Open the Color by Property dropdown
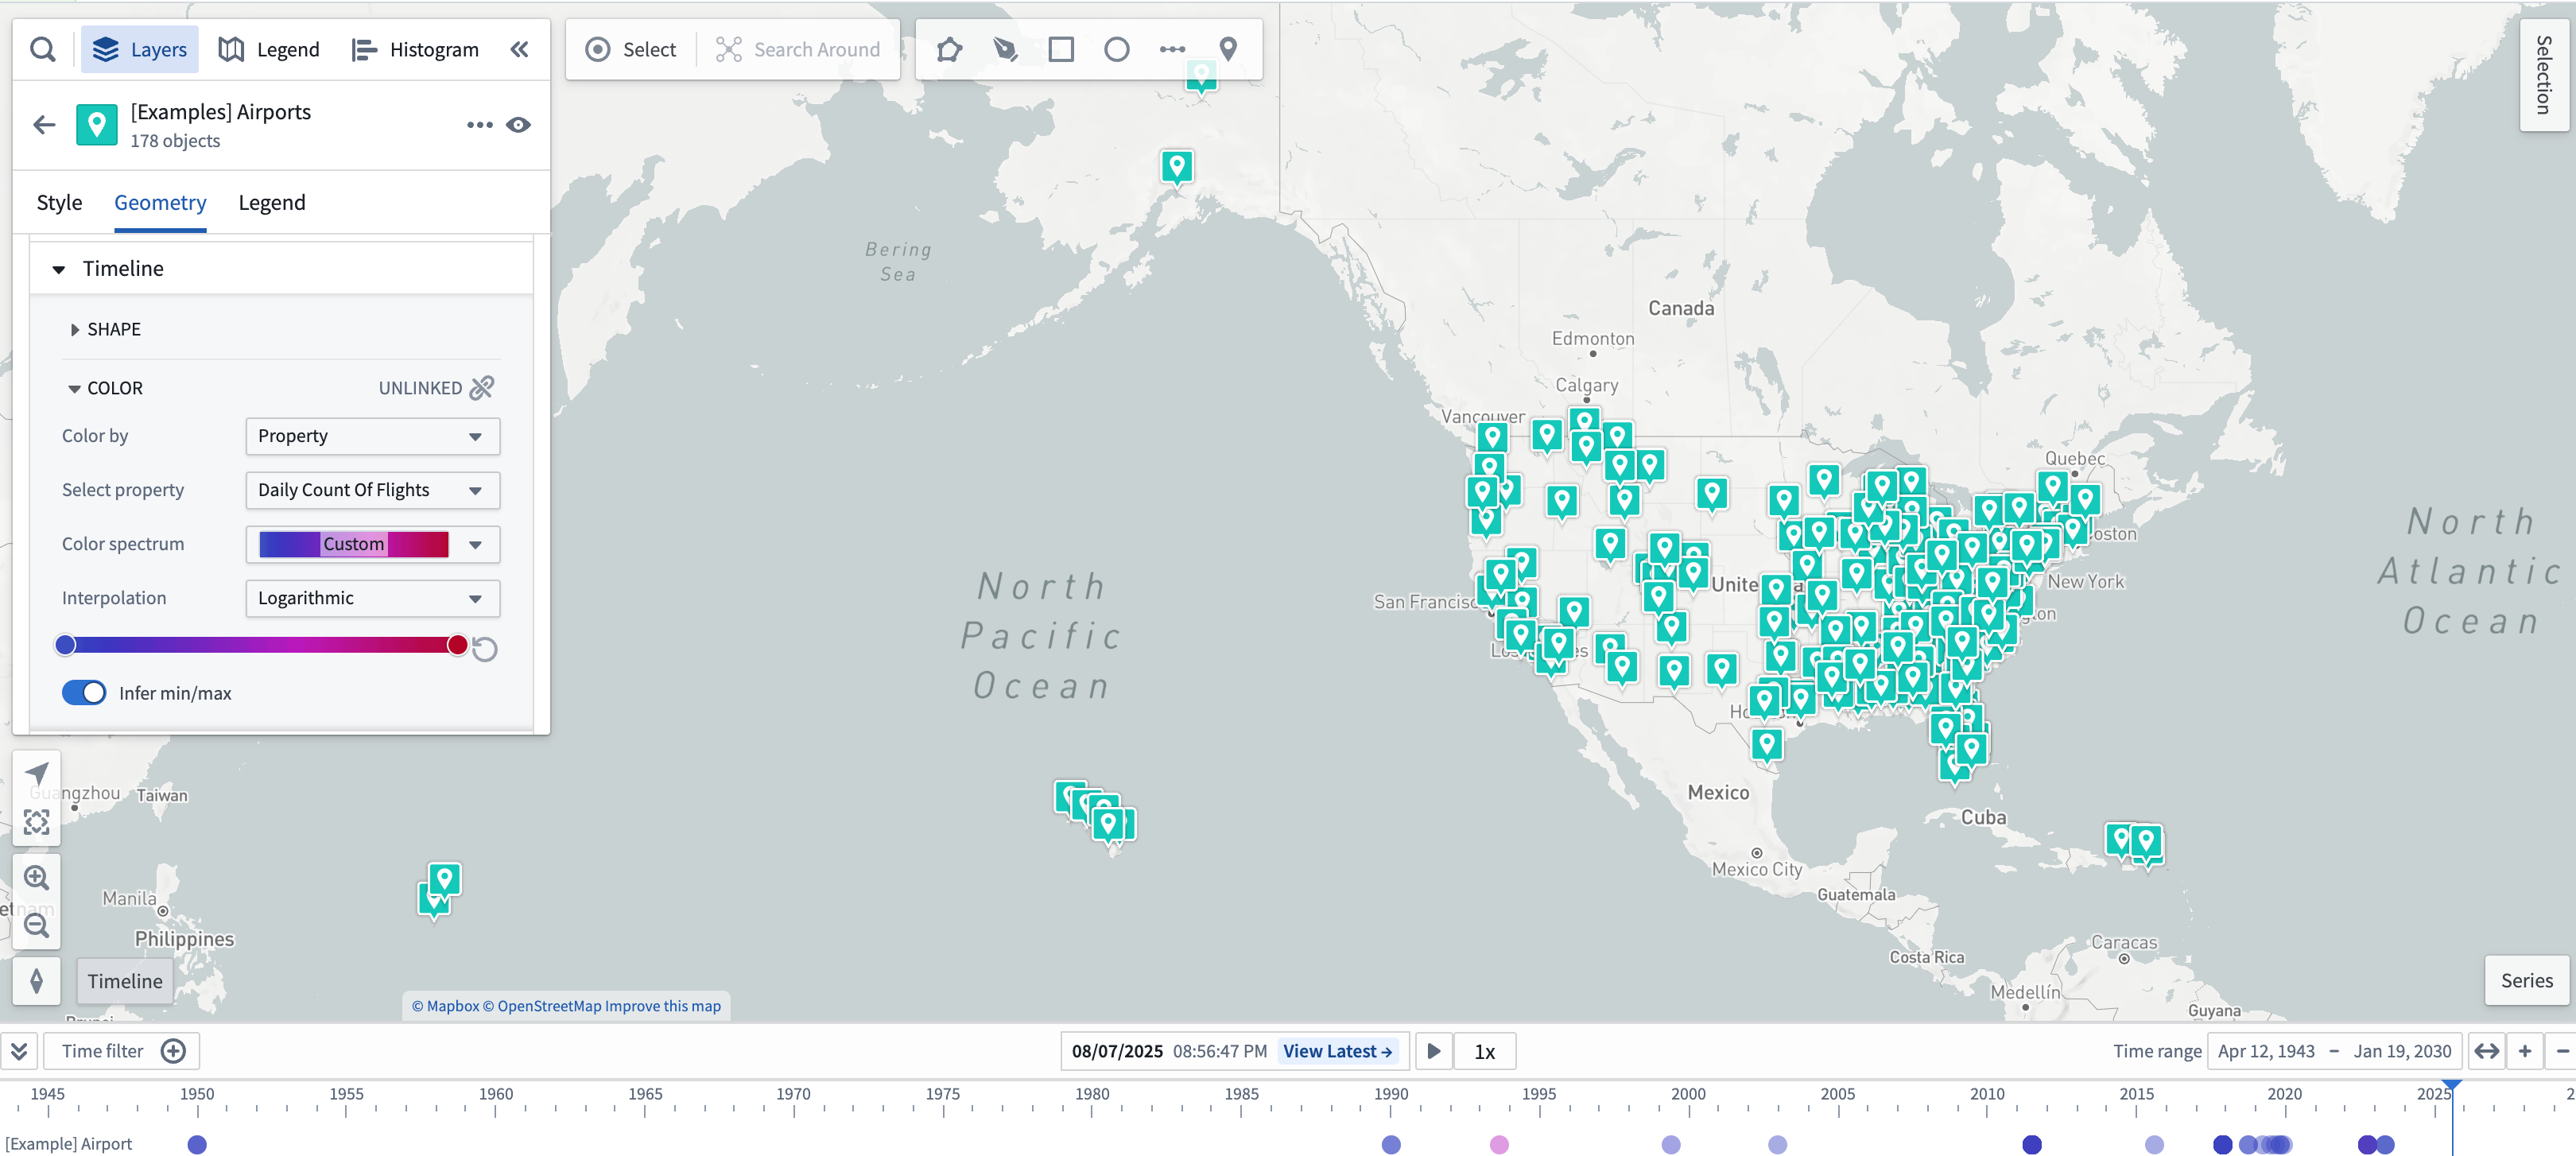 point(372,436)
